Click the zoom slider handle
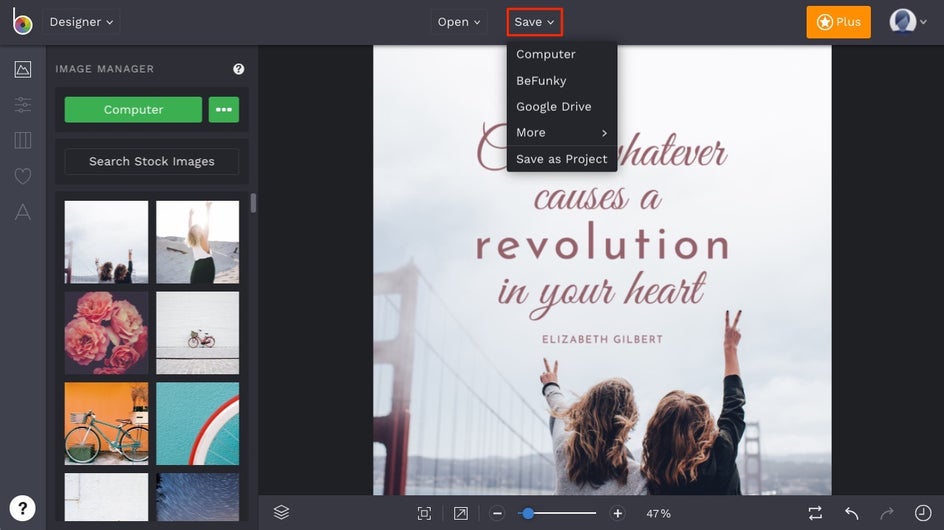 tap(527, 513)
